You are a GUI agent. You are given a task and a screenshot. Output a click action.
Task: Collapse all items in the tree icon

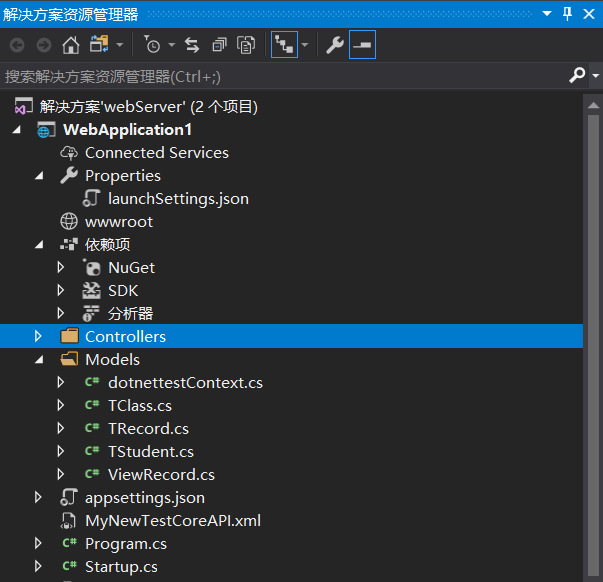coord(220,45)
